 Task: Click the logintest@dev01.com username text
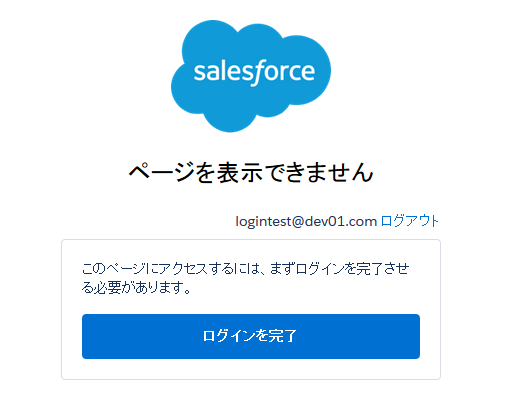click(x=306, y=221)
